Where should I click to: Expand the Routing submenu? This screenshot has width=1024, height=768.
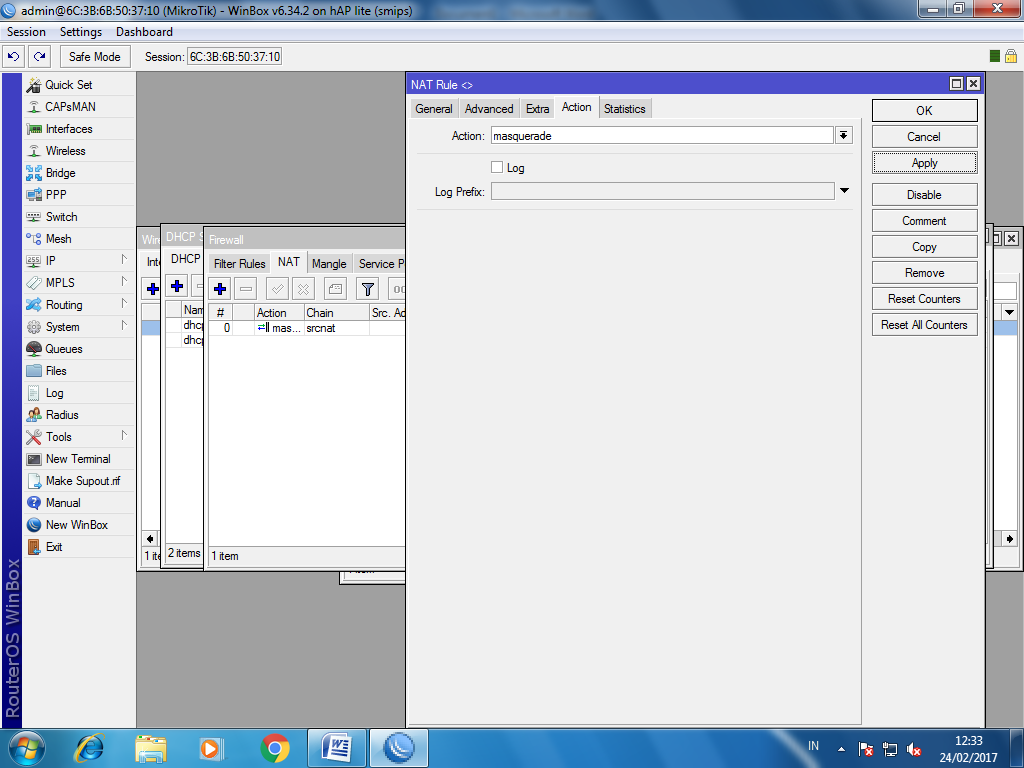pyautogui.click(x=79, y=305)
